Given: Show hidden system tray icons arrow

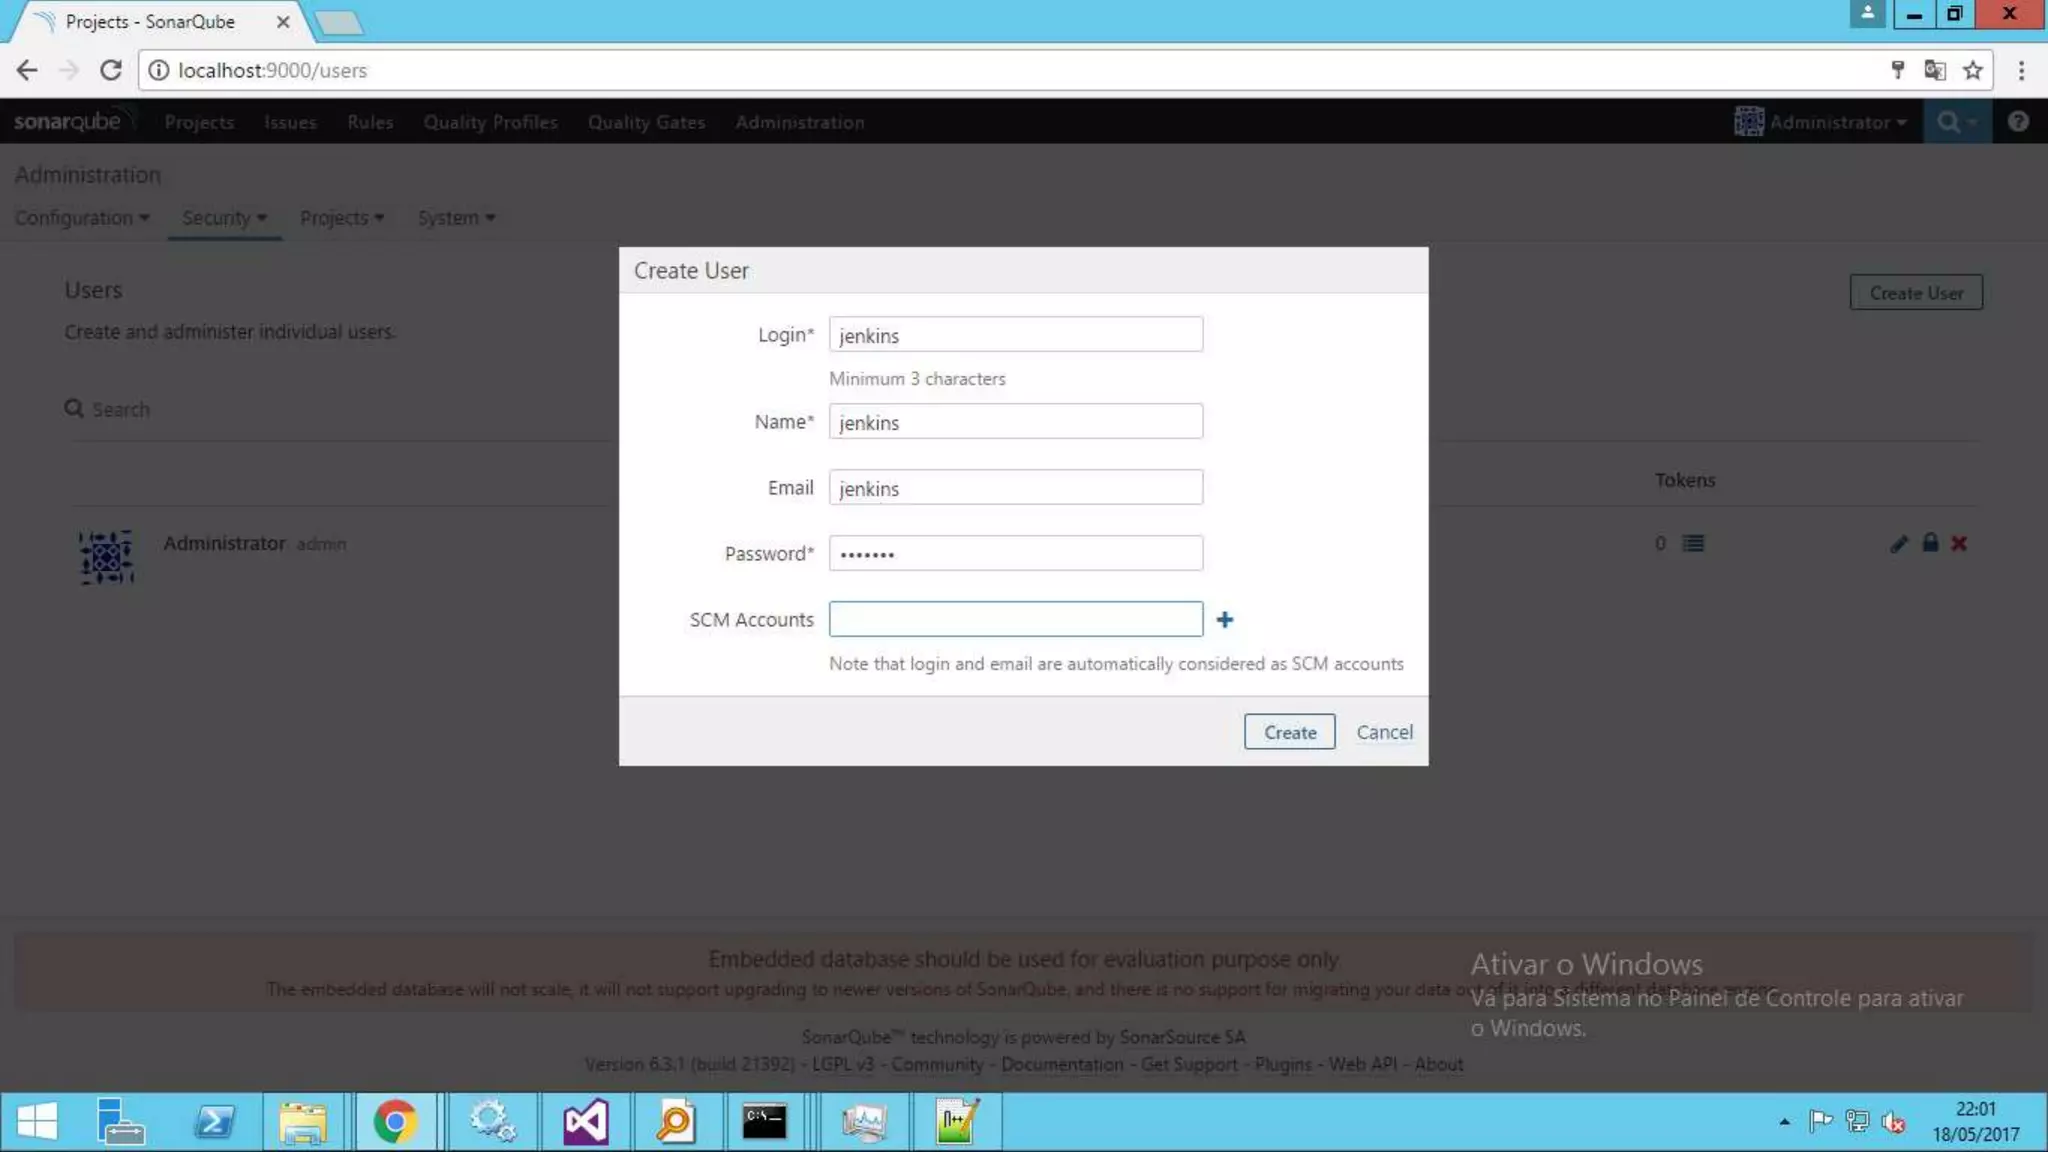Looking at the screenshot, I should pyautogui.click(x=1784, y=1122).
